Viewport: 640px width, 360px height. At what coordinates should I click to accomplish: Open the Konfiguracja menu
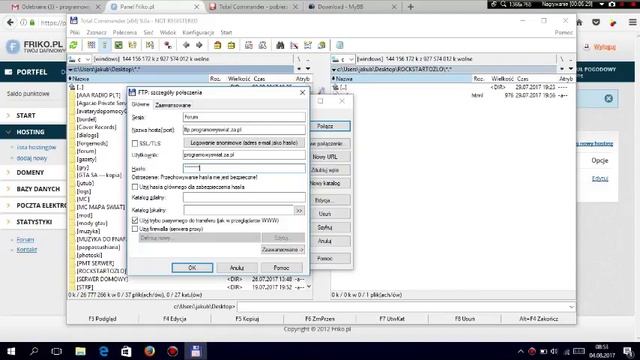pos(198,33)
